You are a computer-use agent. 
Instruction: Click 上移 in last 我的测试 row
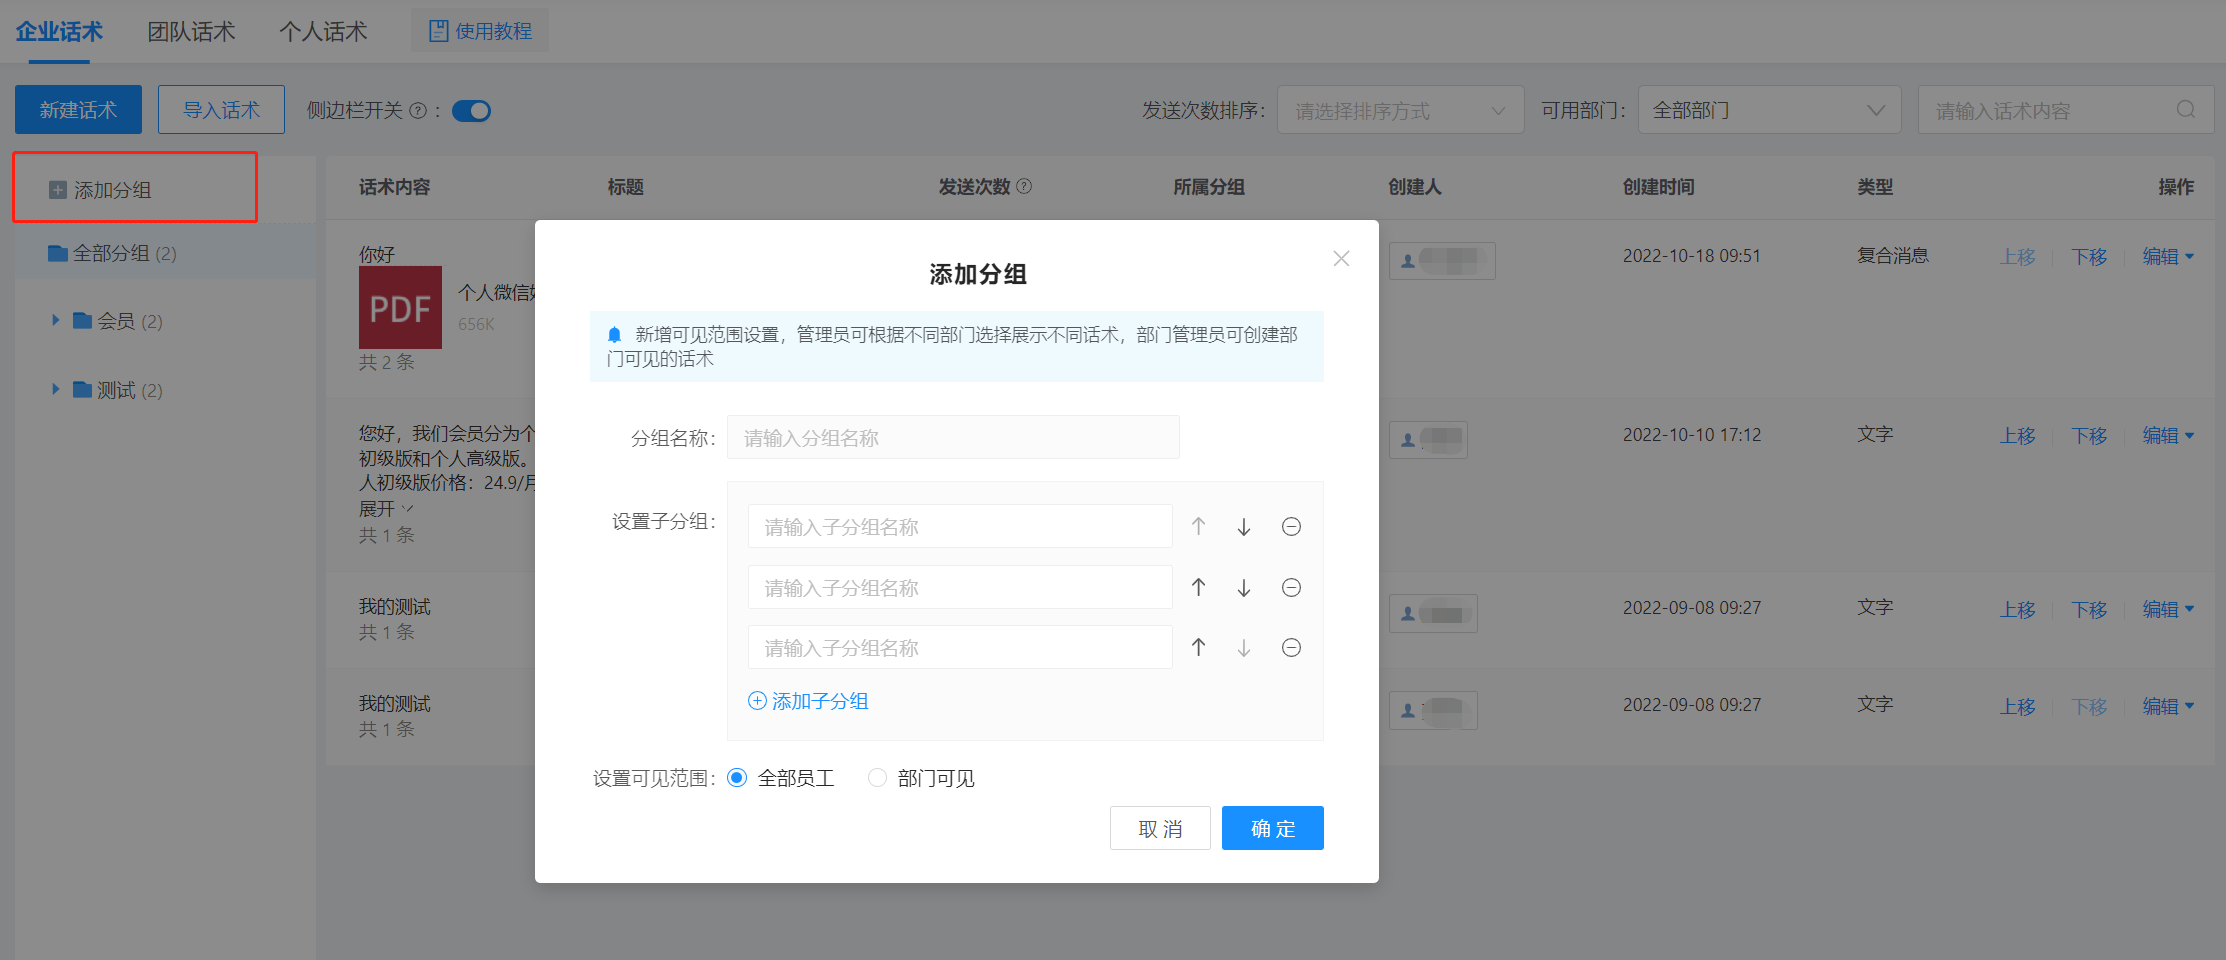pos(2018,706)
